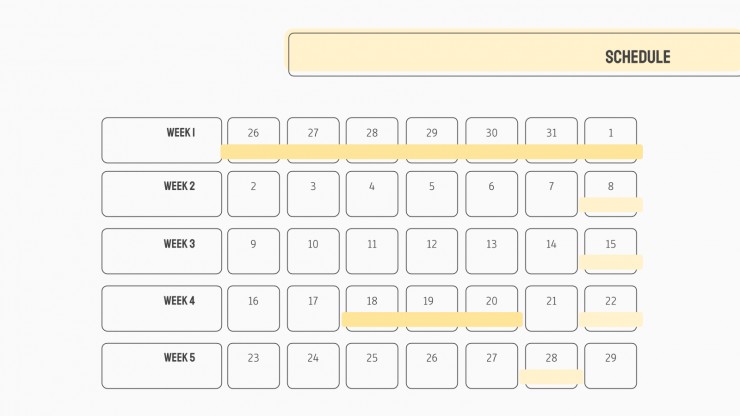Click the SCHEDULE title banner
The image size is (740, 416).
click(514, 54)
